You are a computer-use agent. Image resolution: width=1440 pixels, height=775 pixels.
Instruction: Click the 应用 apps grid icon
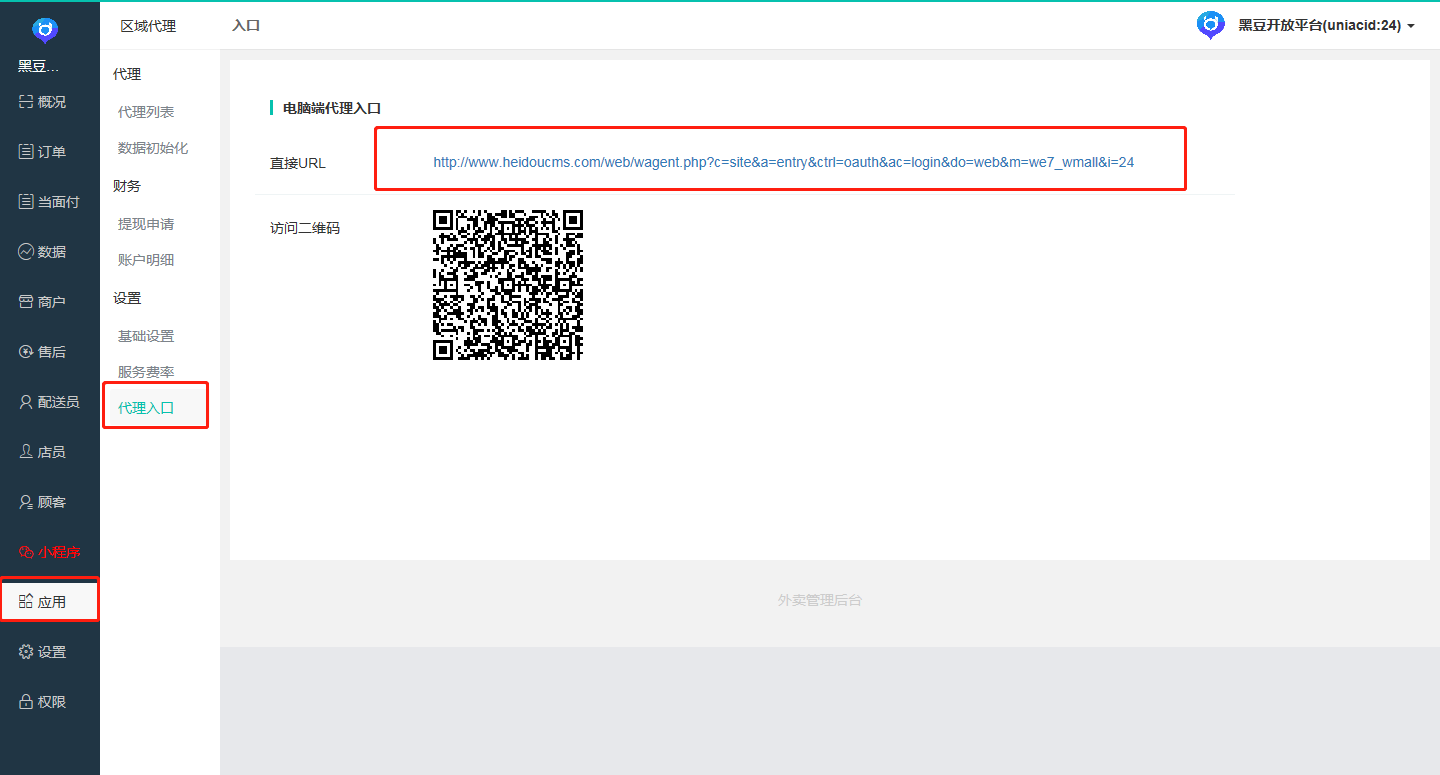tap(26, 602)
